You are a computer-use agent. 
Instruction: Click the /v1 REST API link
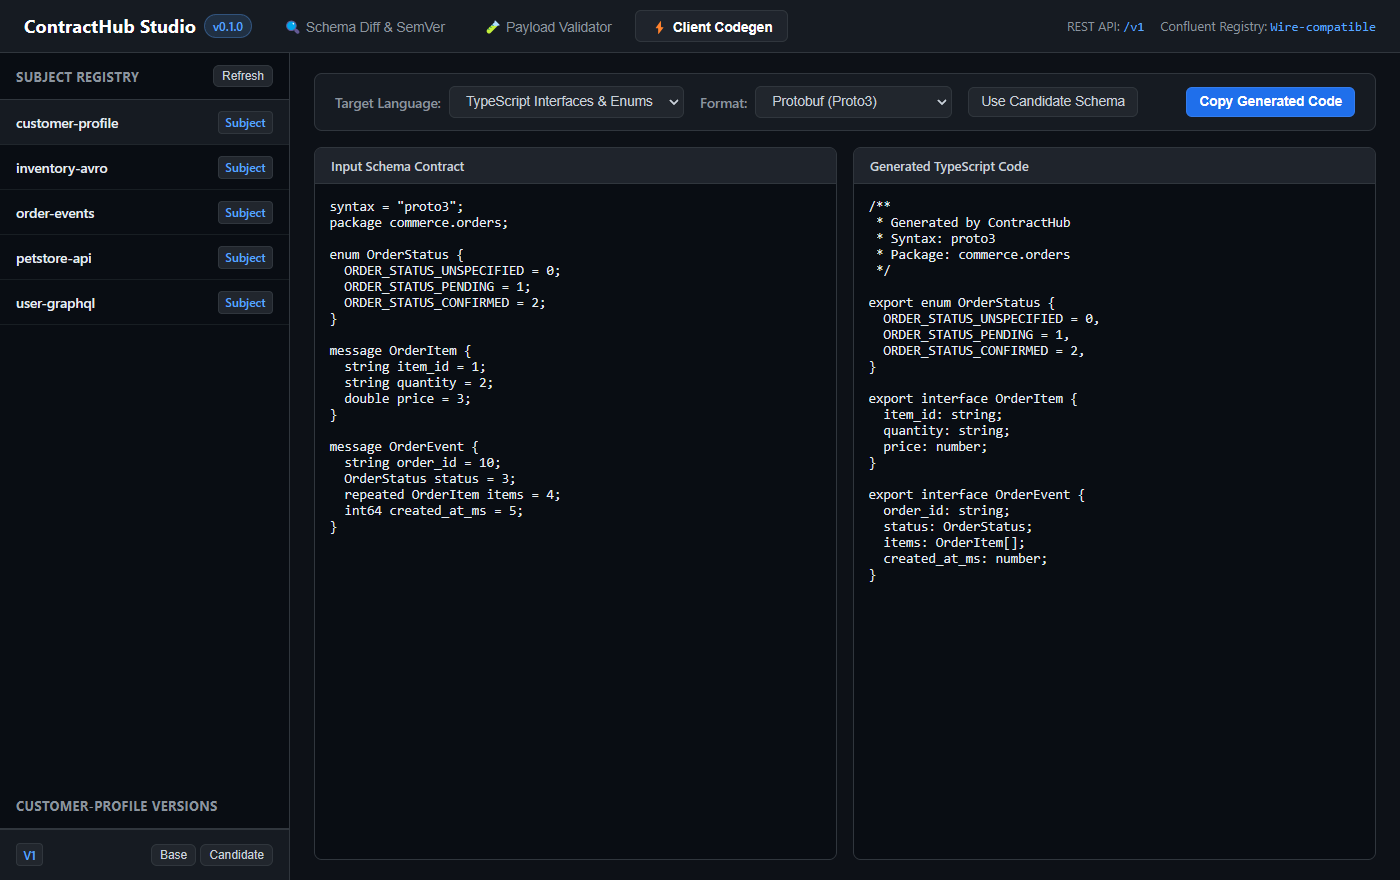pyautogui.click(x=1133, y=27)
